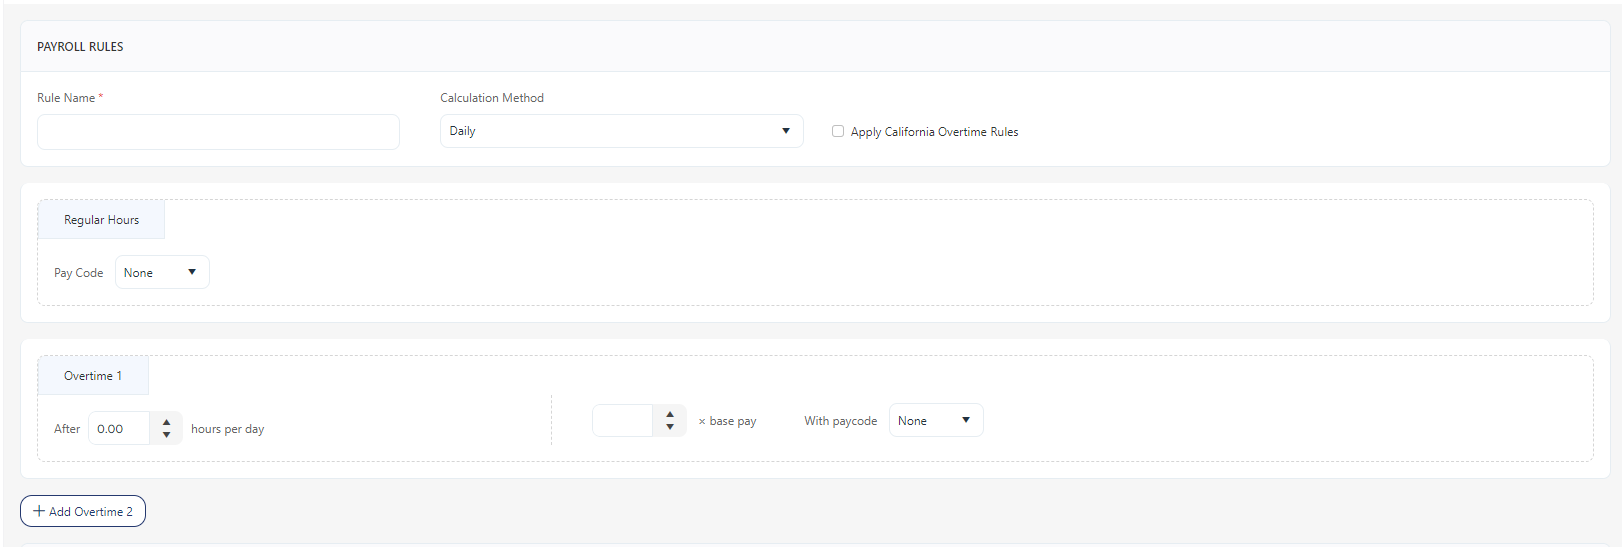The width and height of the screenshot is (1622, 547).
Task: Click the Apply California Overtime Rules label
Action: click(934, 132)
